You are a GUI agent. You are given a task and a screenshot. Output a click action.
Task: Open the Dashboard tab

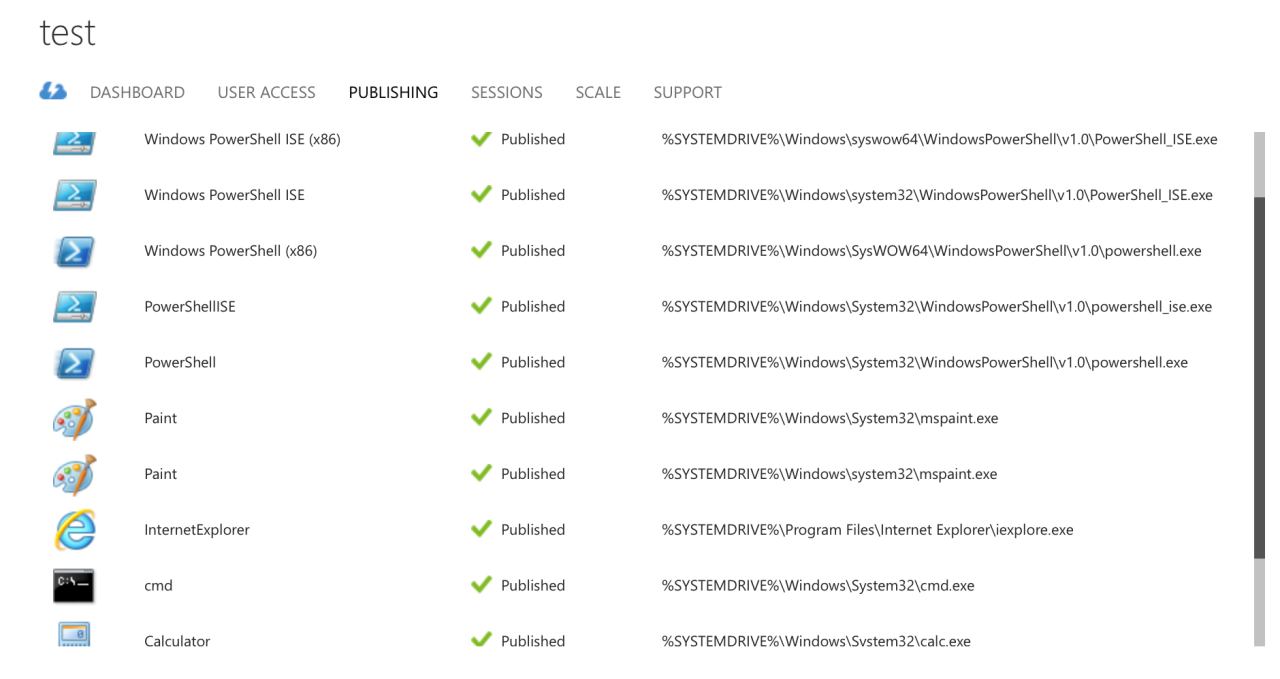pos(137,92)
